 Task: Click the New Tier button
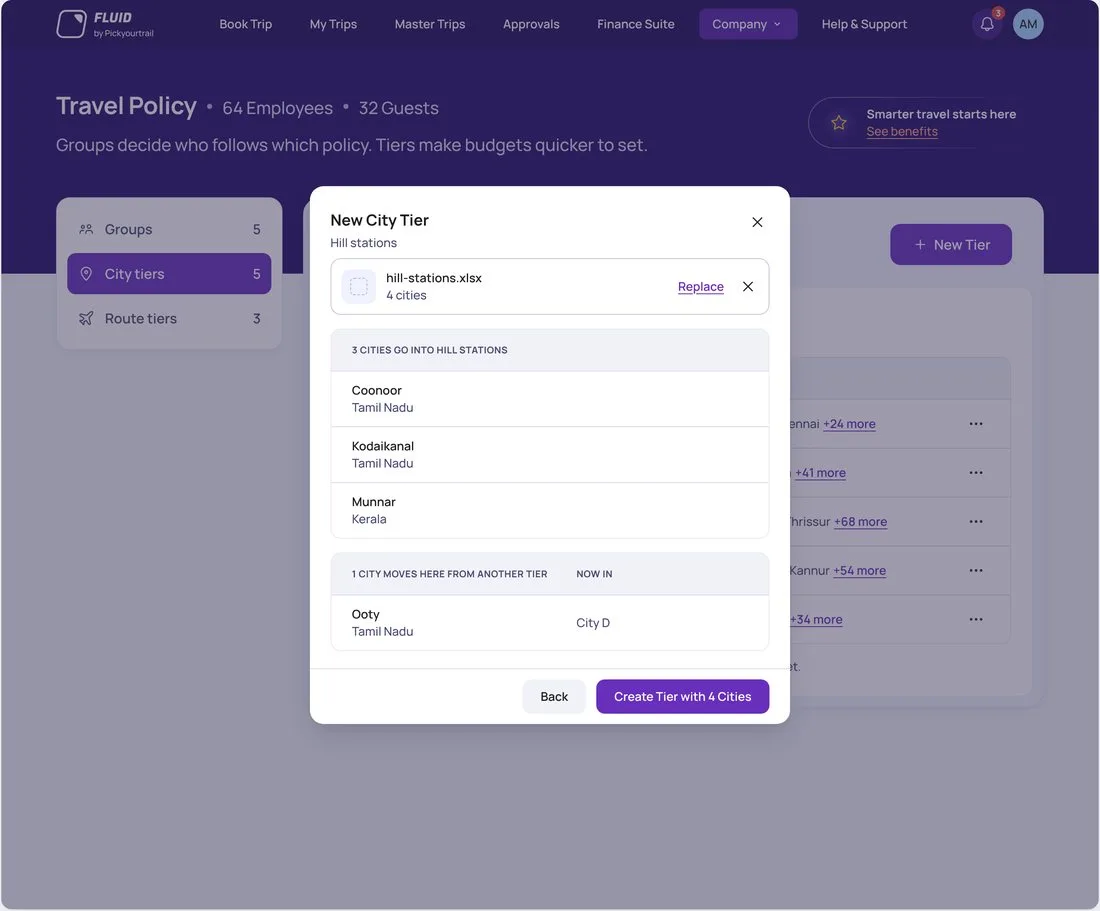click(x=951, y=245)
